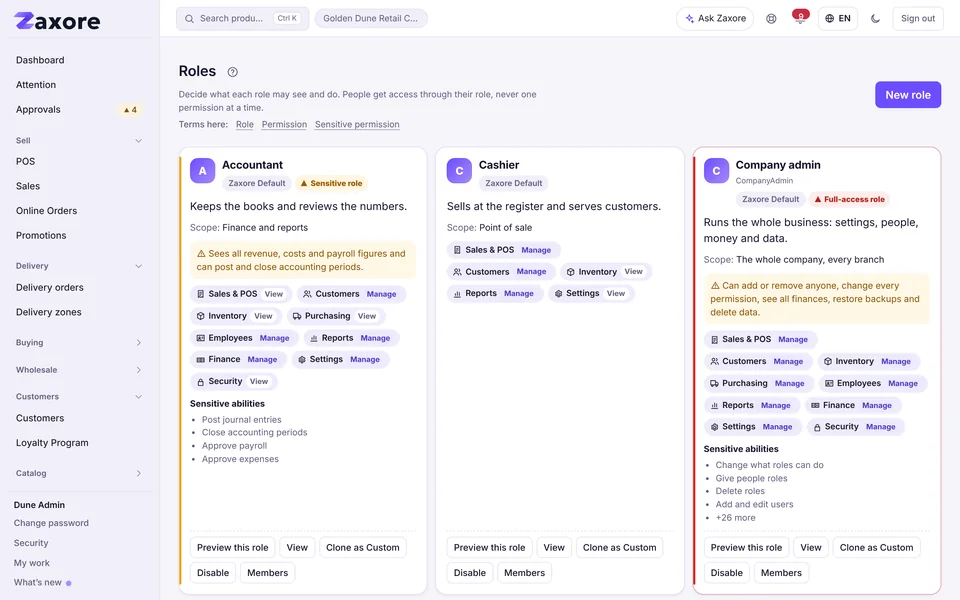This screenshot has width=960, height=600.
Task: Click Accountant's Purchasing View chip
Action: (x=335, y=316)
